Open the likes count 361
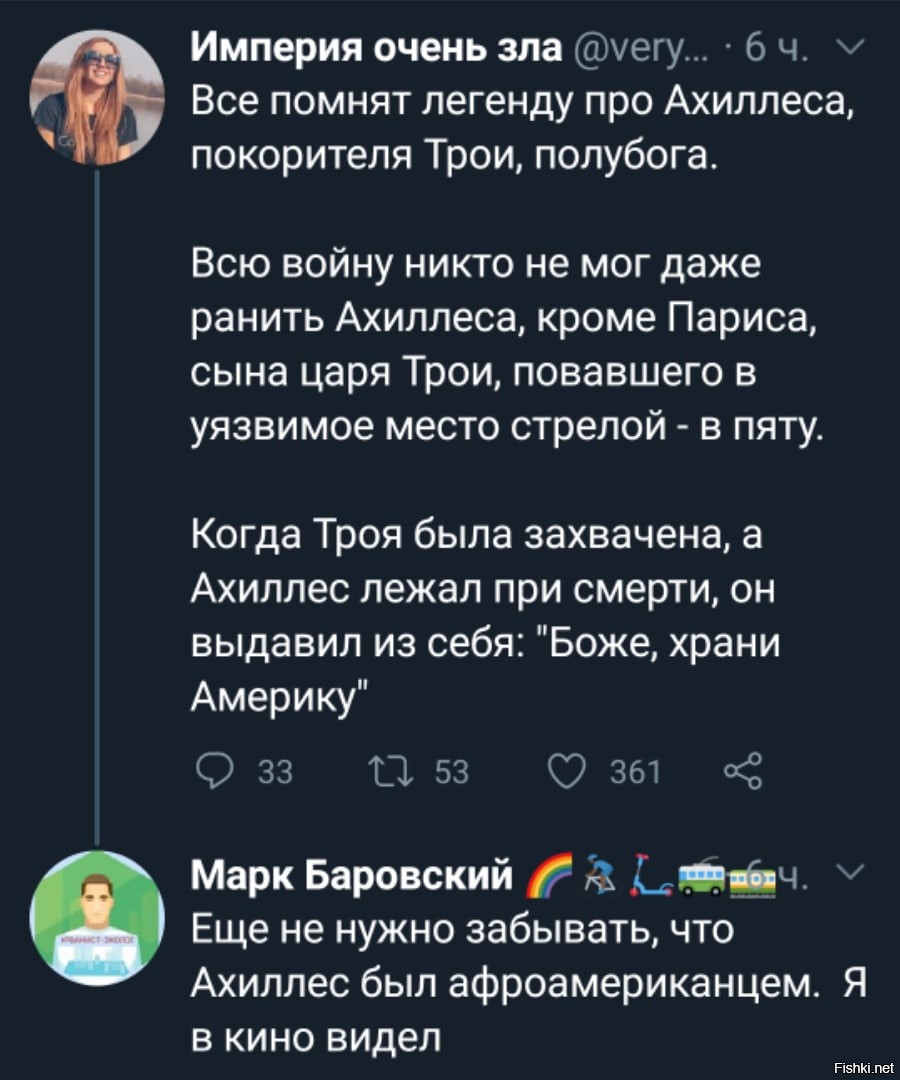 point(635,772)
